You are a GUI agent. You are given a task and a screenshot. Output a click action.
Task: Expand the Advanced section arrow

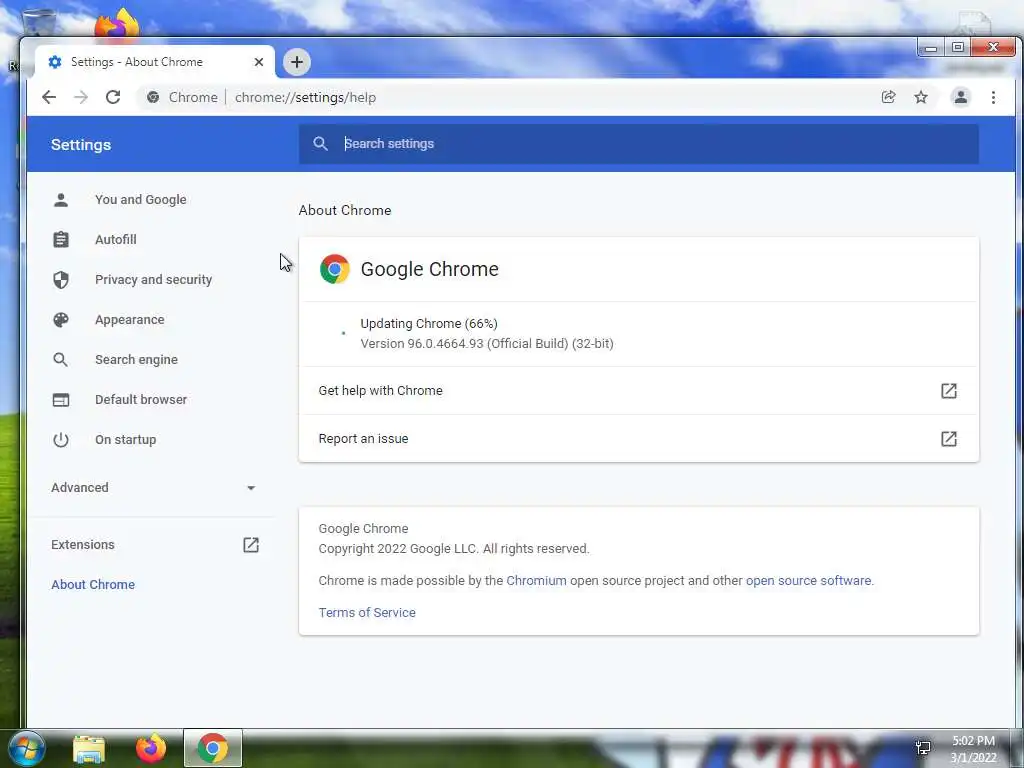pos(251,488)
